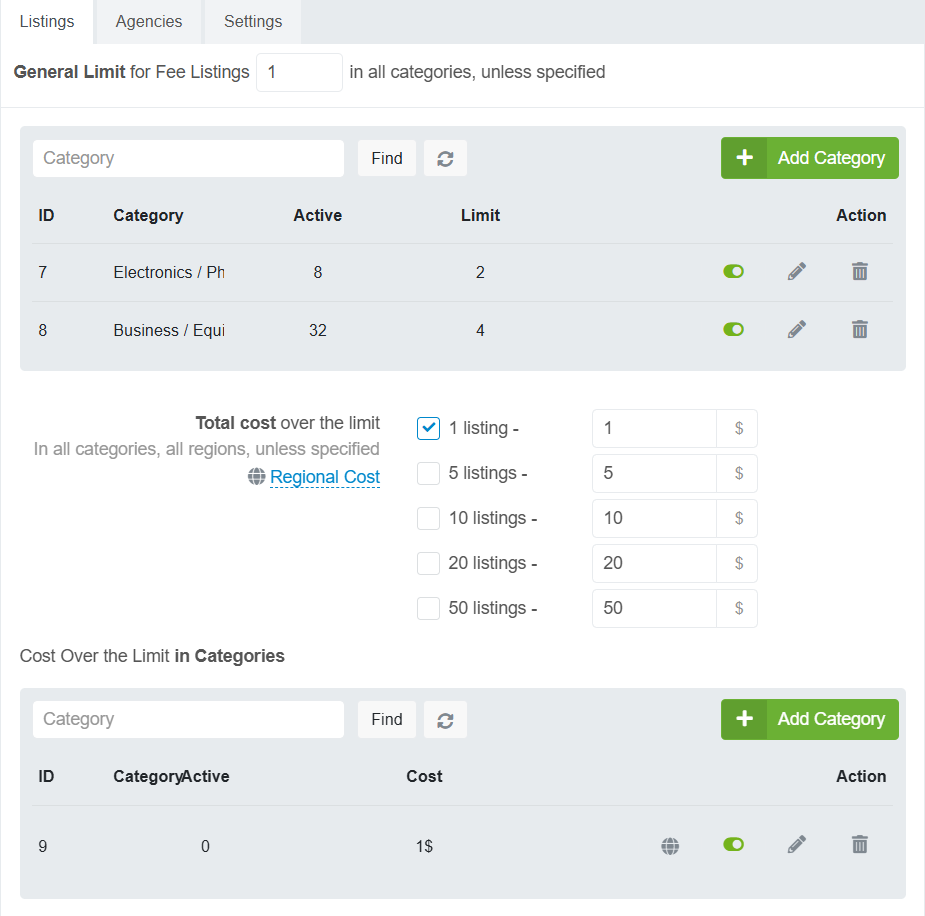Click the pencil icon for Business category
Viewport: 925px width, 916px height.
coord(796,329)
